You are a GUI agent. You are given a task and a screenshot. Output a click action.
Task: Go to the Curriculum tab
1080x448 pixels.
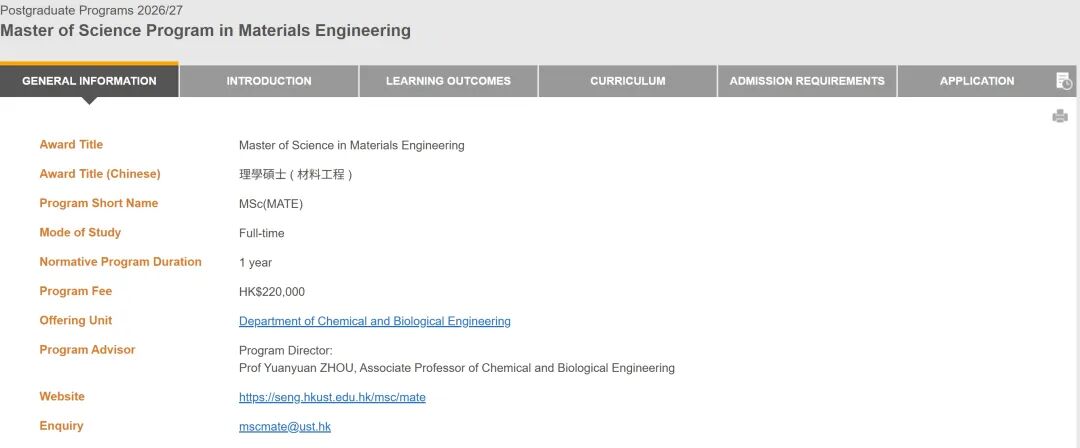pos(627,81)
